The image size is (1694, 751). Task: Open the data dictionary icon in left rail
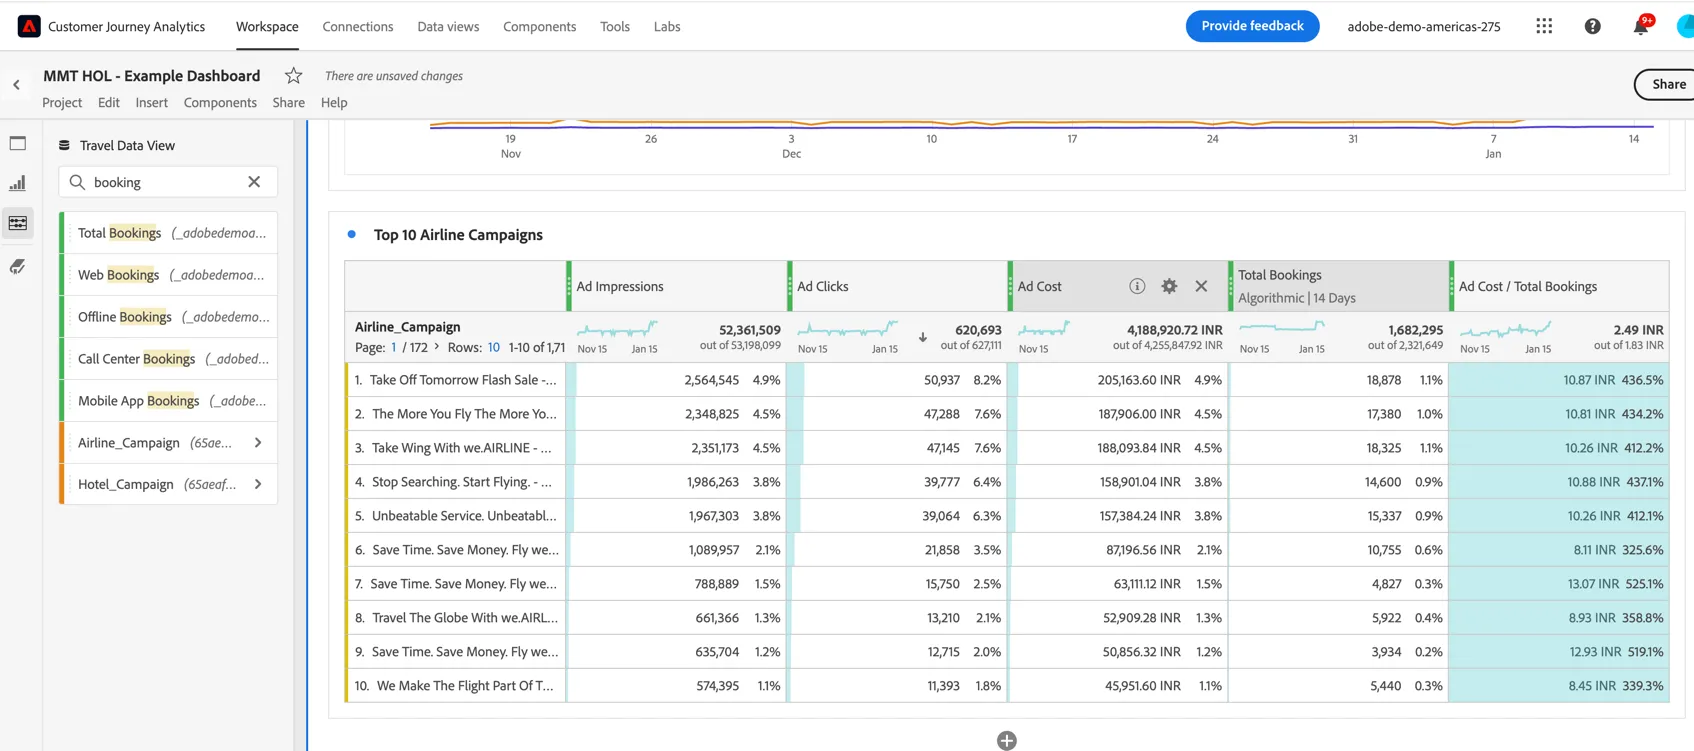pos(18,266)
